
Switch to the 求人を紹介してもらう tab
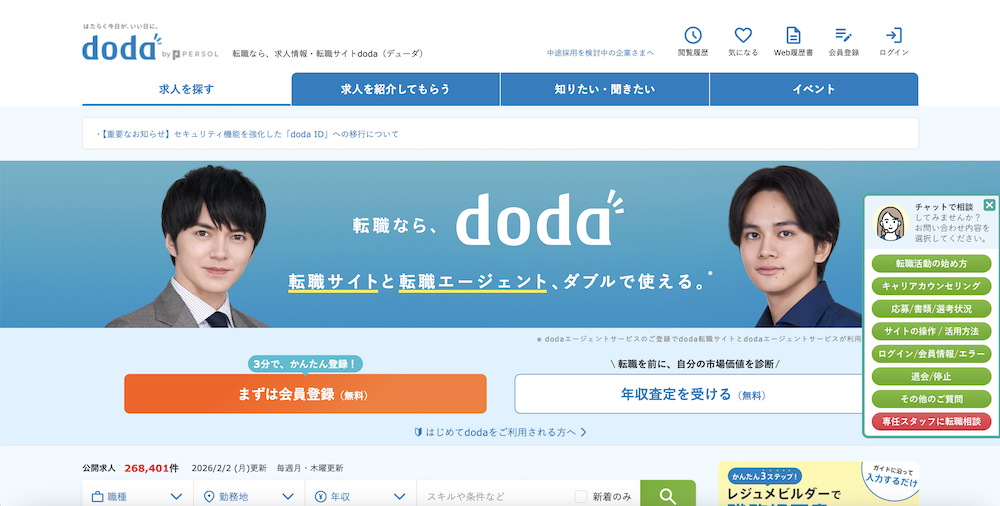pyautogui.click(x=395, y=89)
